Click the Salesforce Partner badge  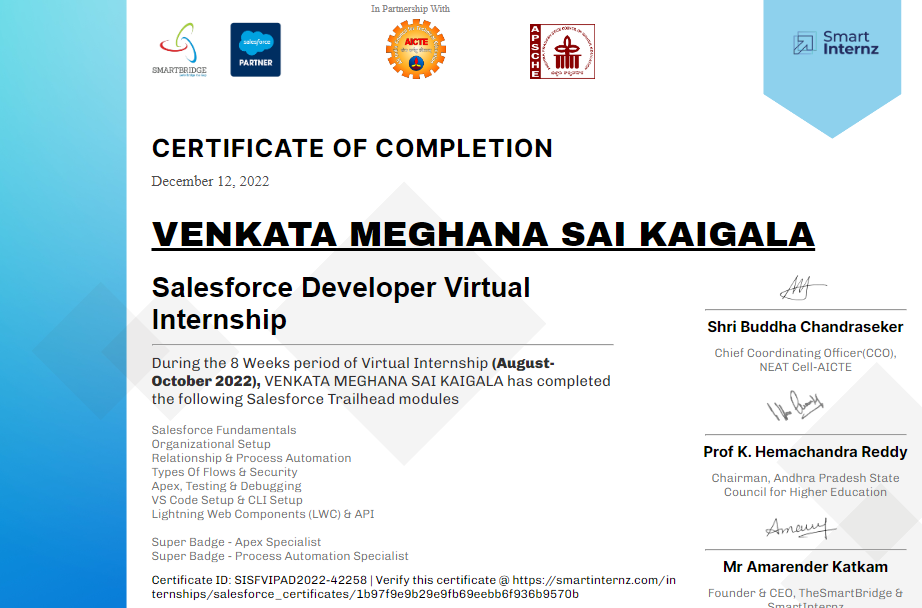[255, 50]
